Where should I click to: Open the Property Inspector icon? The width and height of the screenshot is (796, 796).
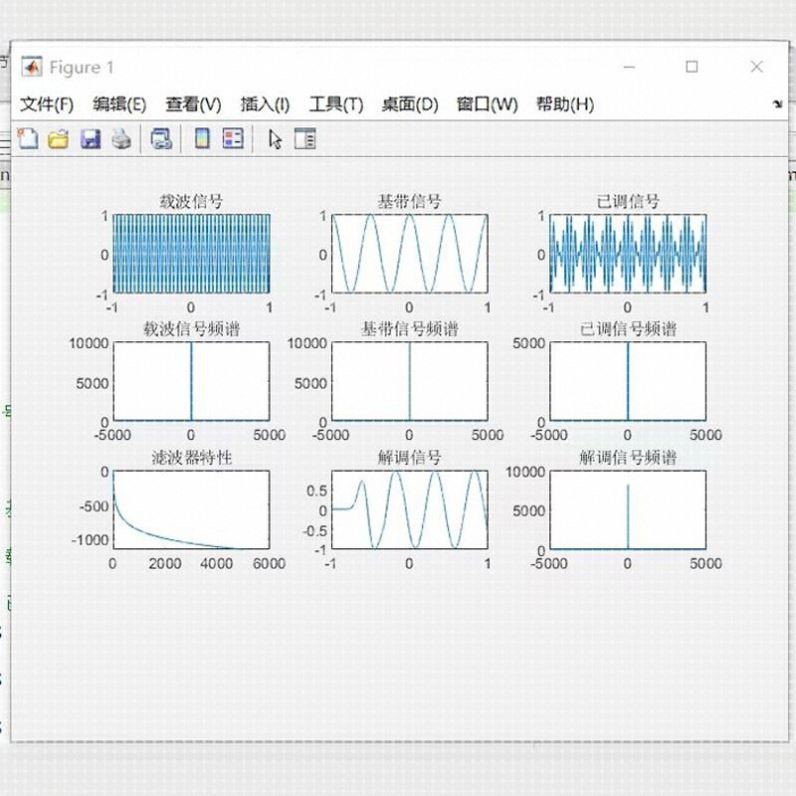(305, 139)
